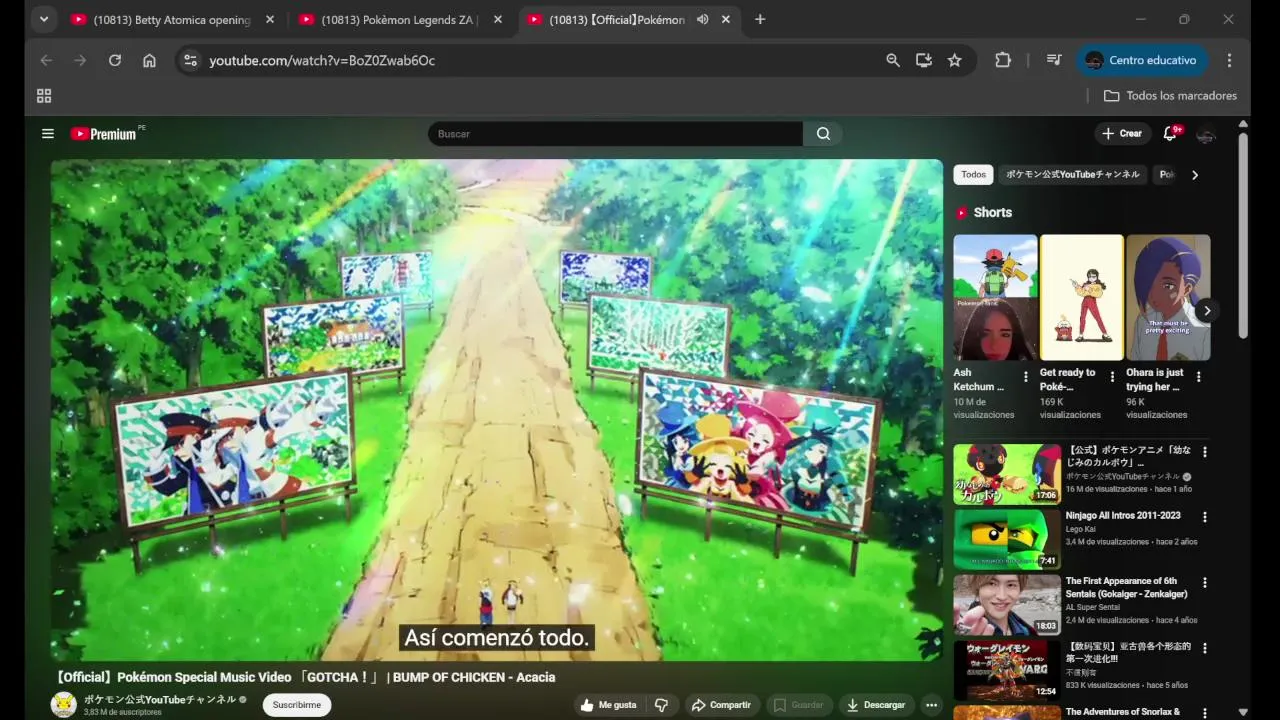This screenshot has height=720, width=1280.
Task: Open more actions three-dot button under video
Action: pos(932,705)
